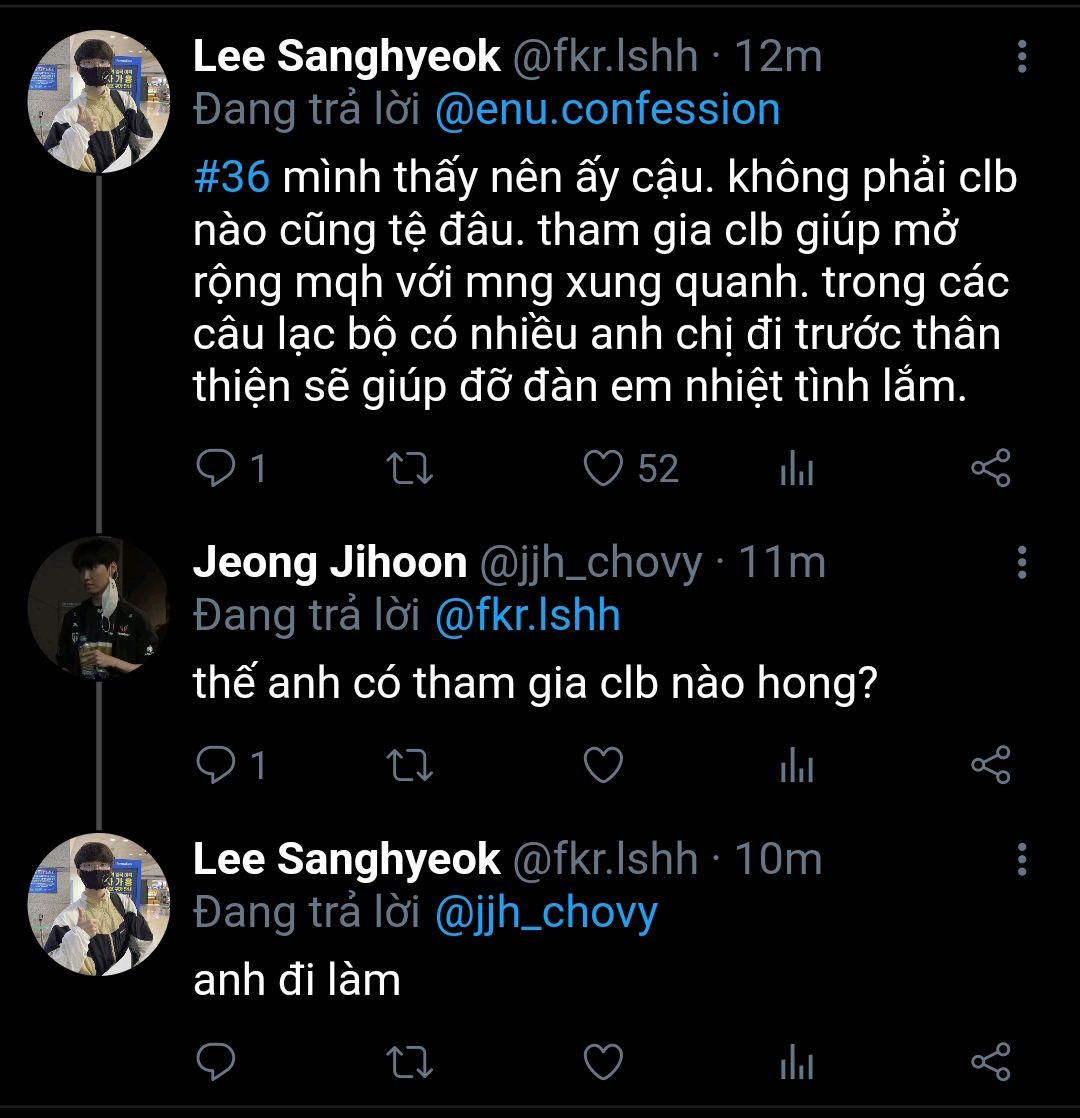This screenshot has width=1080, height=1118.
Task: Open more options for the 12m tweet
Action: (x=1021, y=57)
